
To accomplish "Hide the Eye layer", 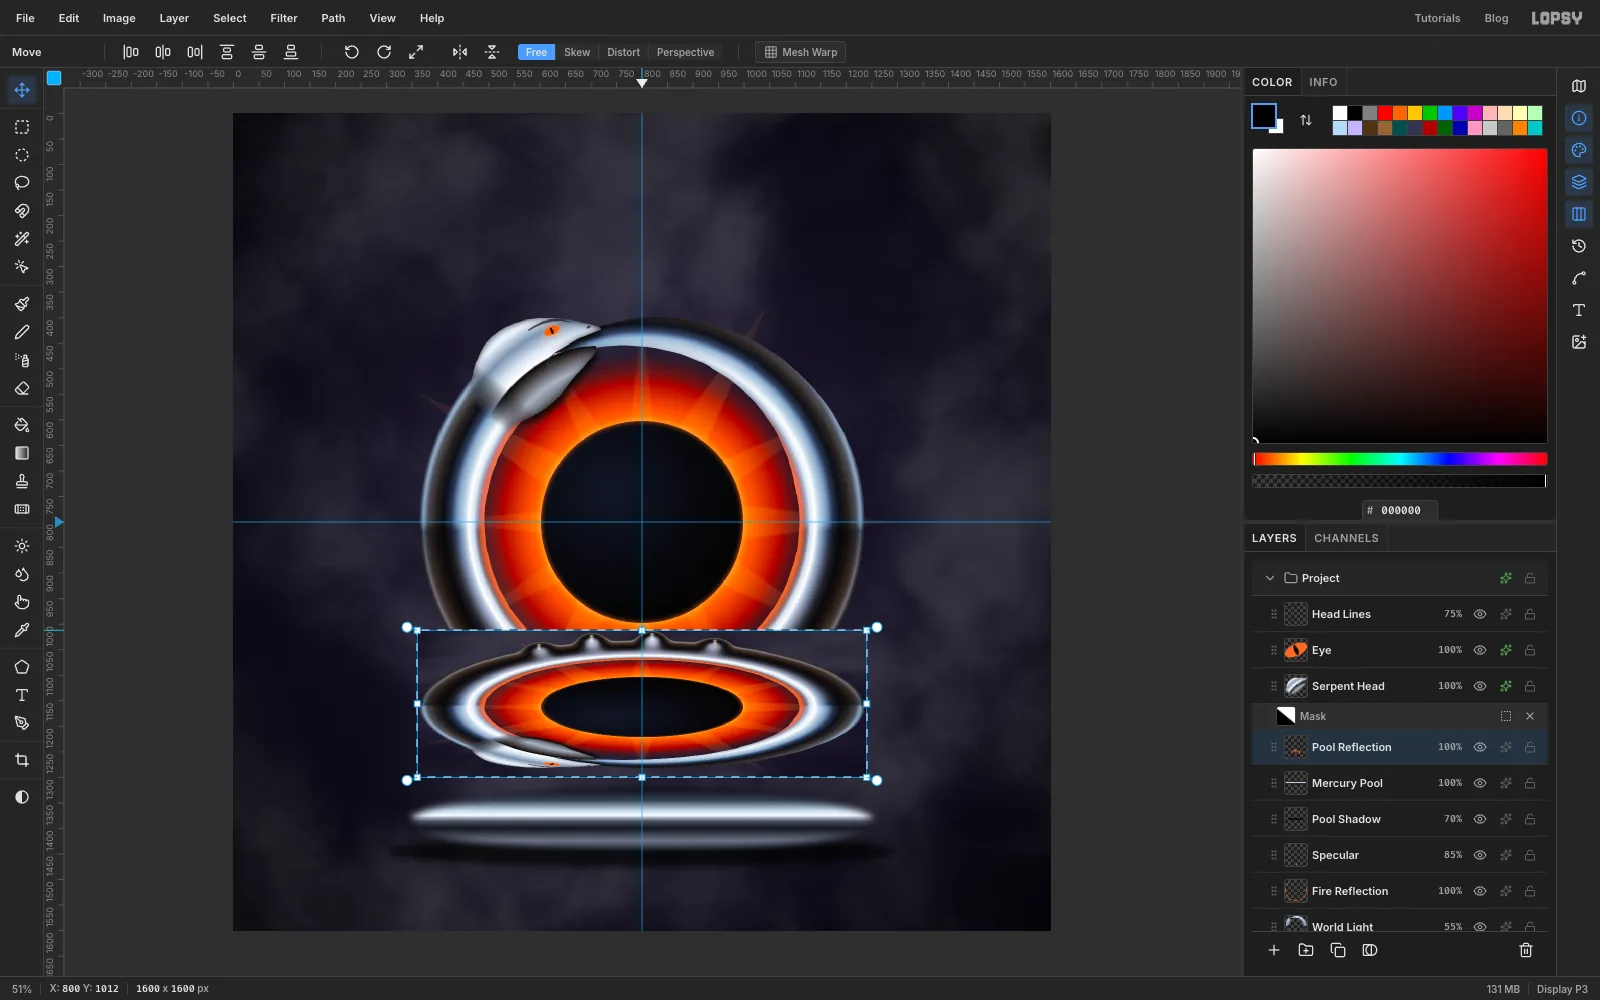I will tap(1480, 650).
